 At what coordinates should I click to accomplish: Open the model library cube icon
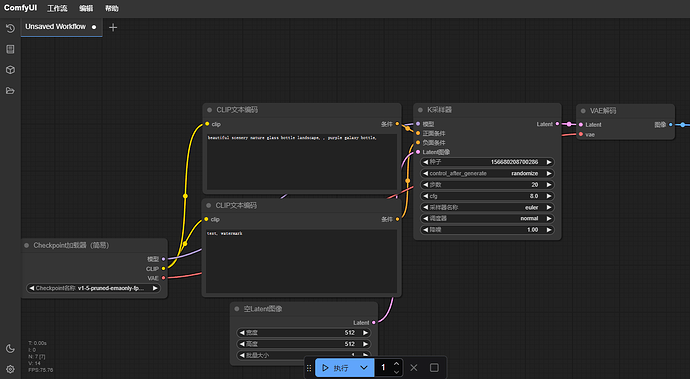pyautogui.click(x=10, y=70)
